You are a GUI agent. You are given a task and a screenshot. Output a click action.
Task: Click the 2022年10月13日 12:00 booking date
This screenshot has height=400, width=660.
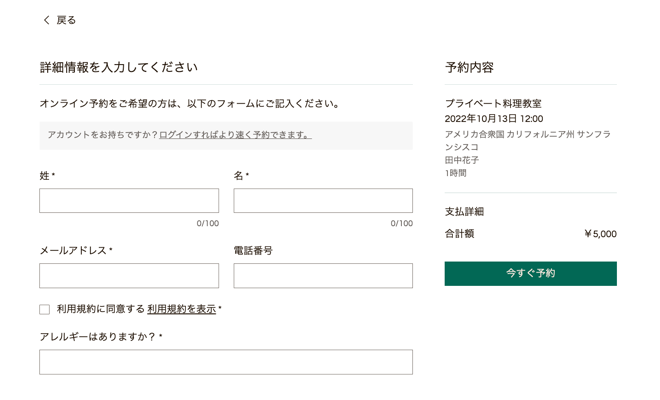pos(494,119)
